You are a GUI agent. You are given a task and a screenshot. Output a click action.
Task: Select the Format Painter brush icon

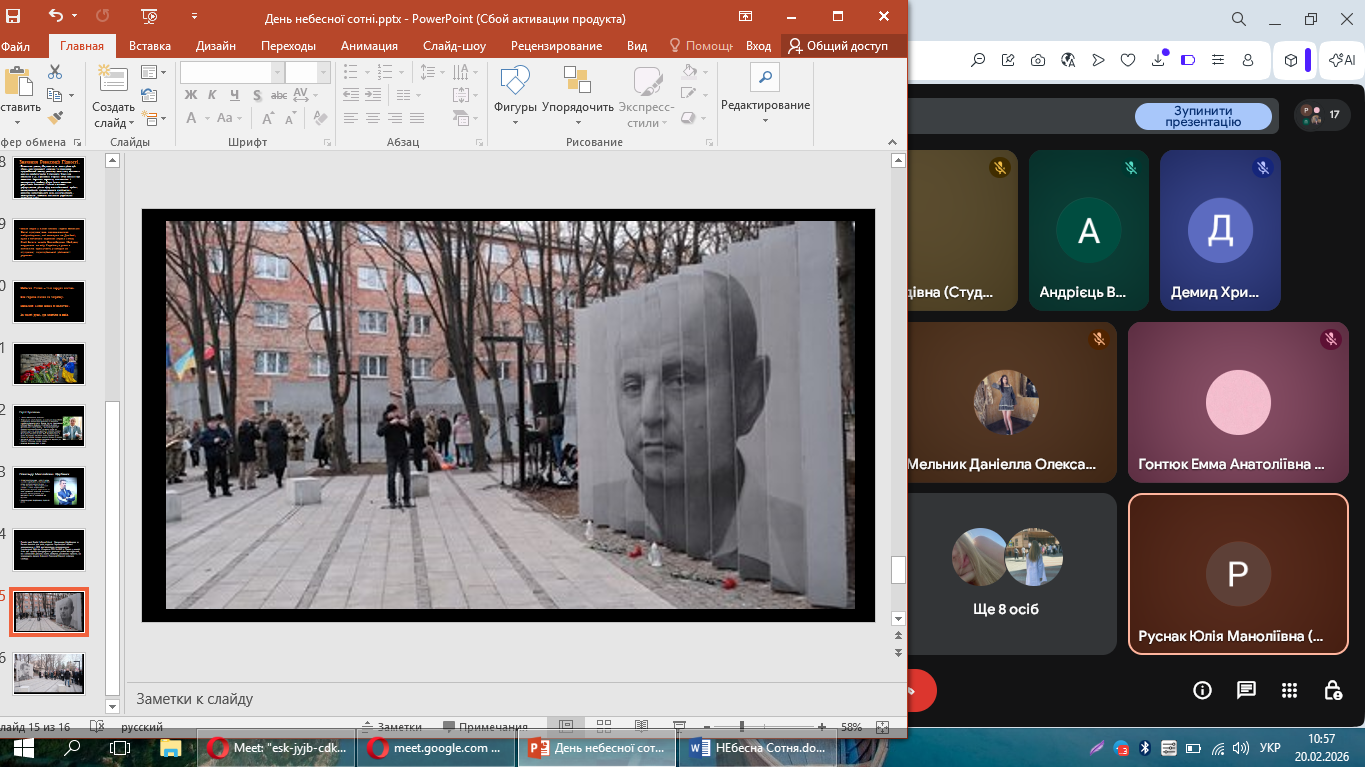pos(55,118)
